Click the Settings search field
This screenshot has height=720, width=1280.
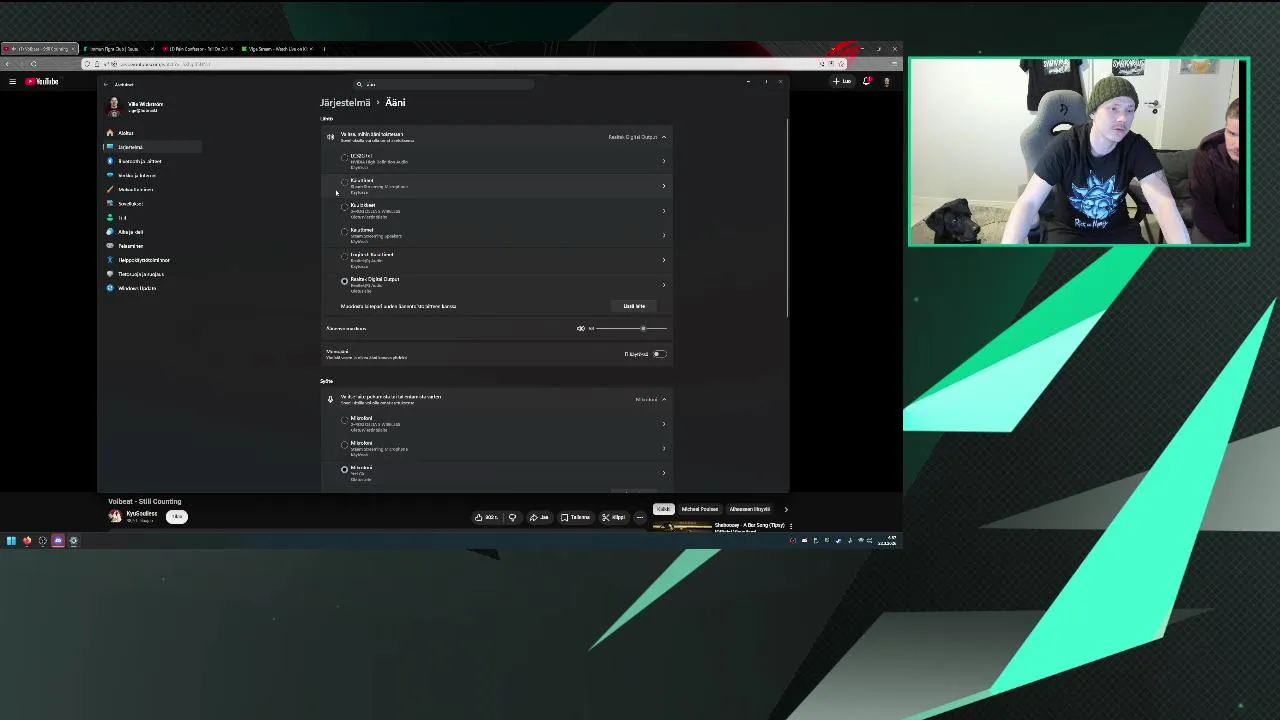443,84
